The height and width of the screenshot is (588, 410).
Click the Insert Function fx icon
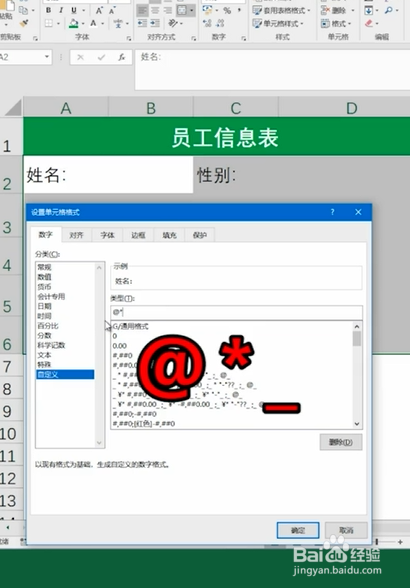(122, 57)
